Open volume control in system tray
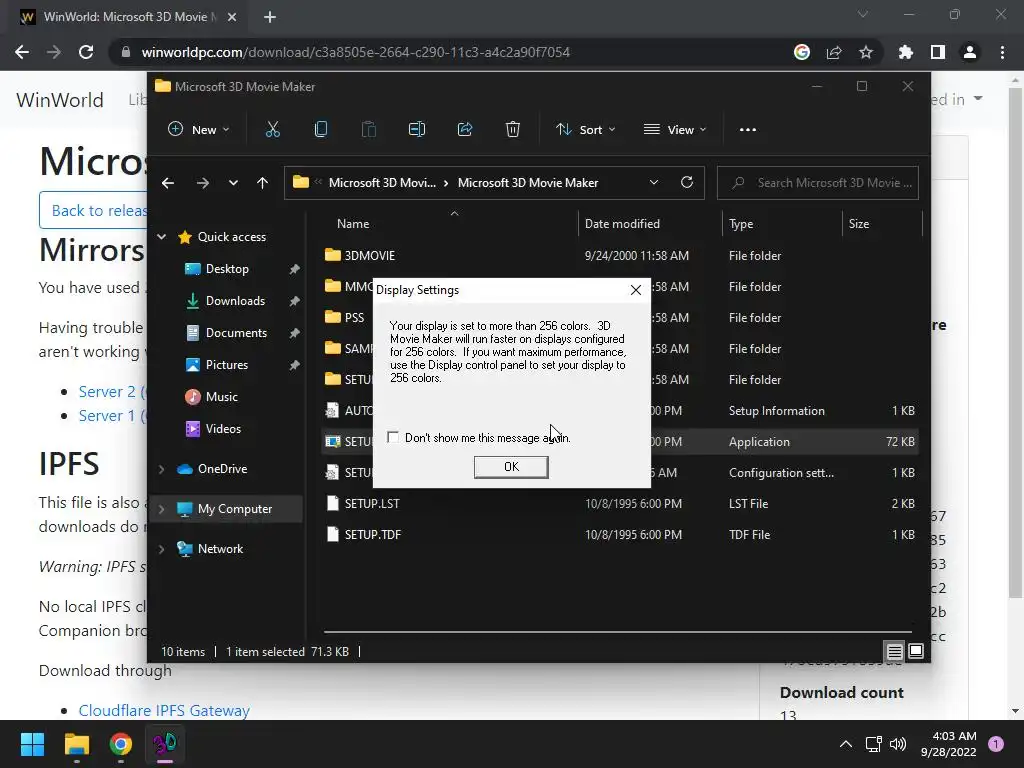This screenshot has width=1024, height=768. click(x=898, y=744)
